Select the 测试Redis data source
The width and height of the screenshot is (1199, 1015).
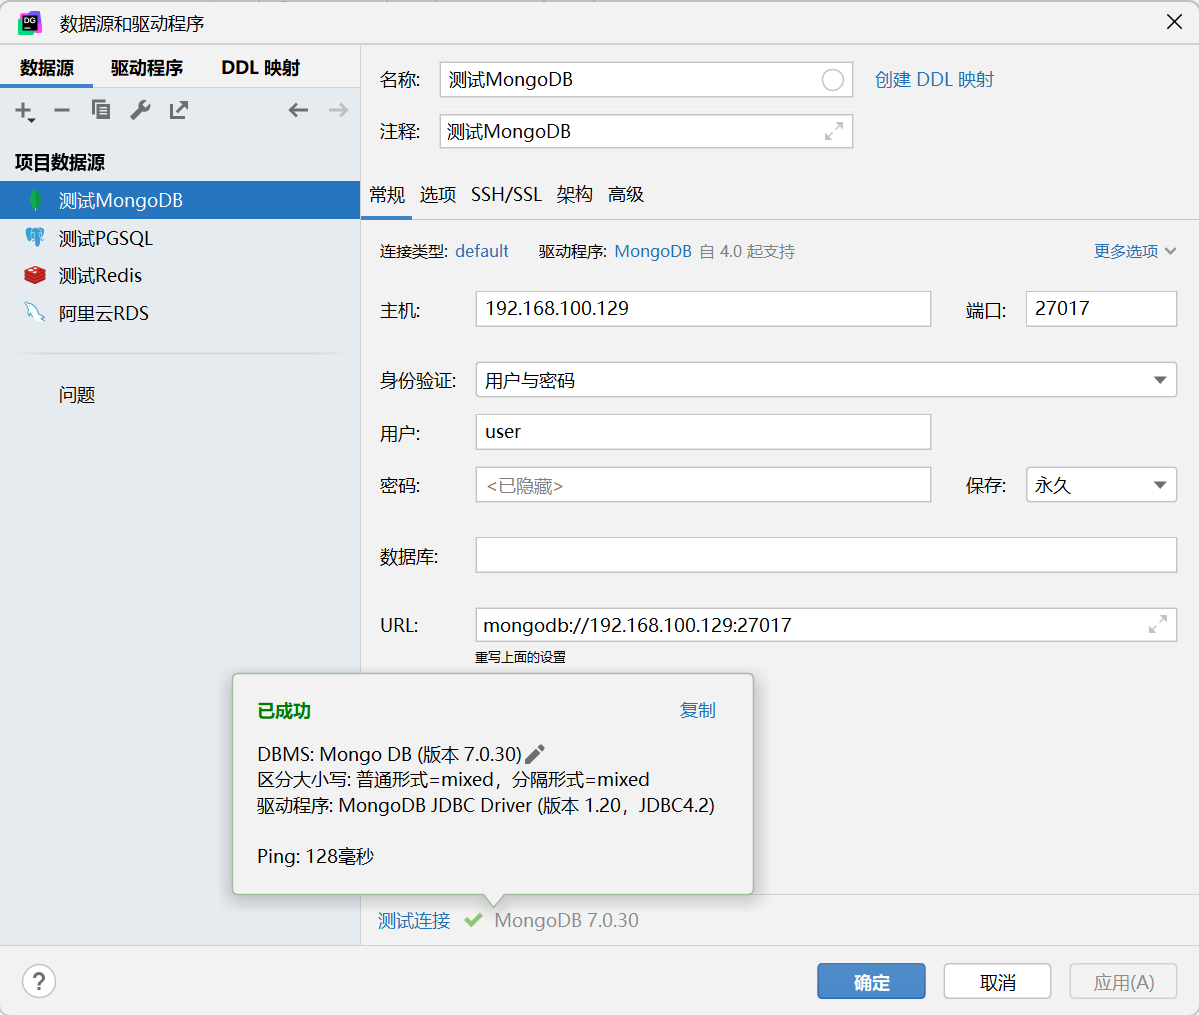[x=180, y=275]
